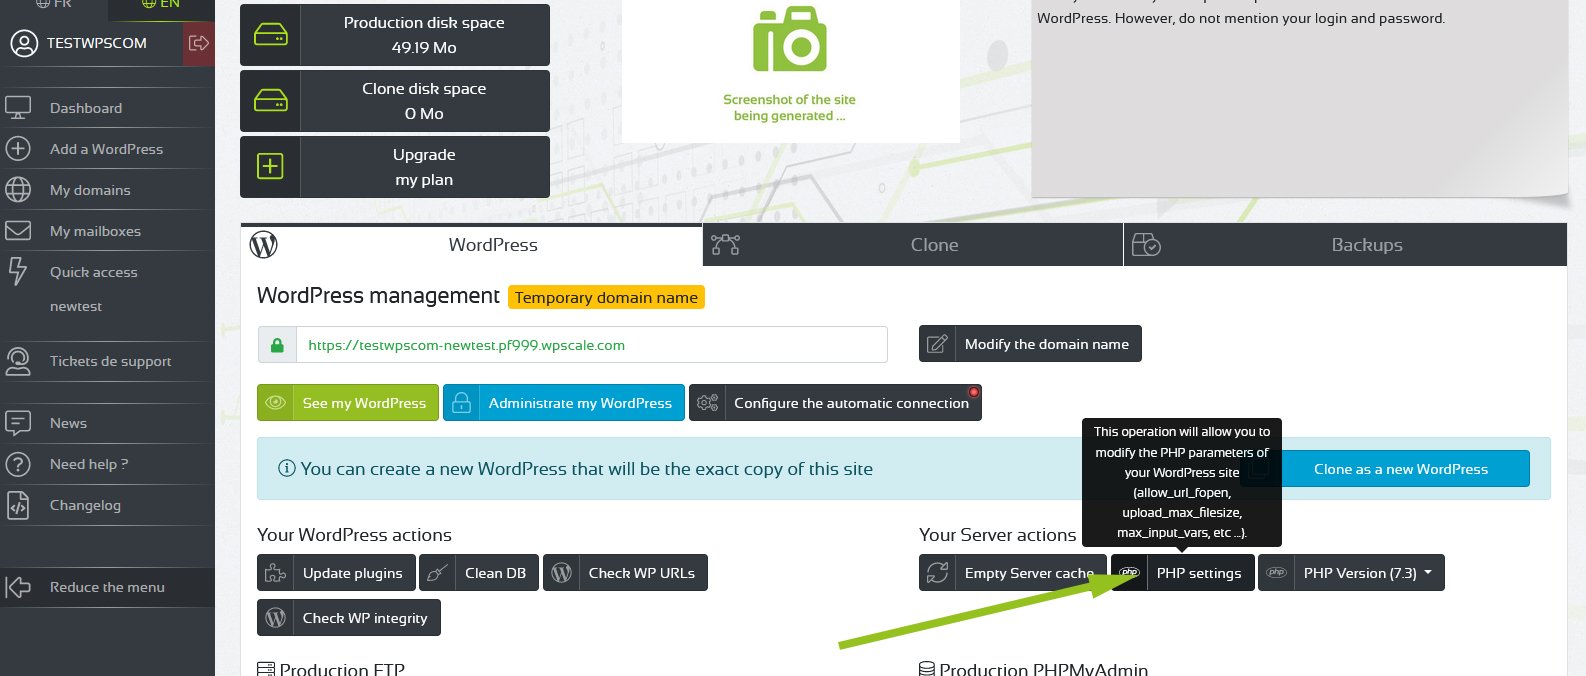Click the testwpscom-newtest site URL field
1586x676 pixels.
(x=590, y=345)
